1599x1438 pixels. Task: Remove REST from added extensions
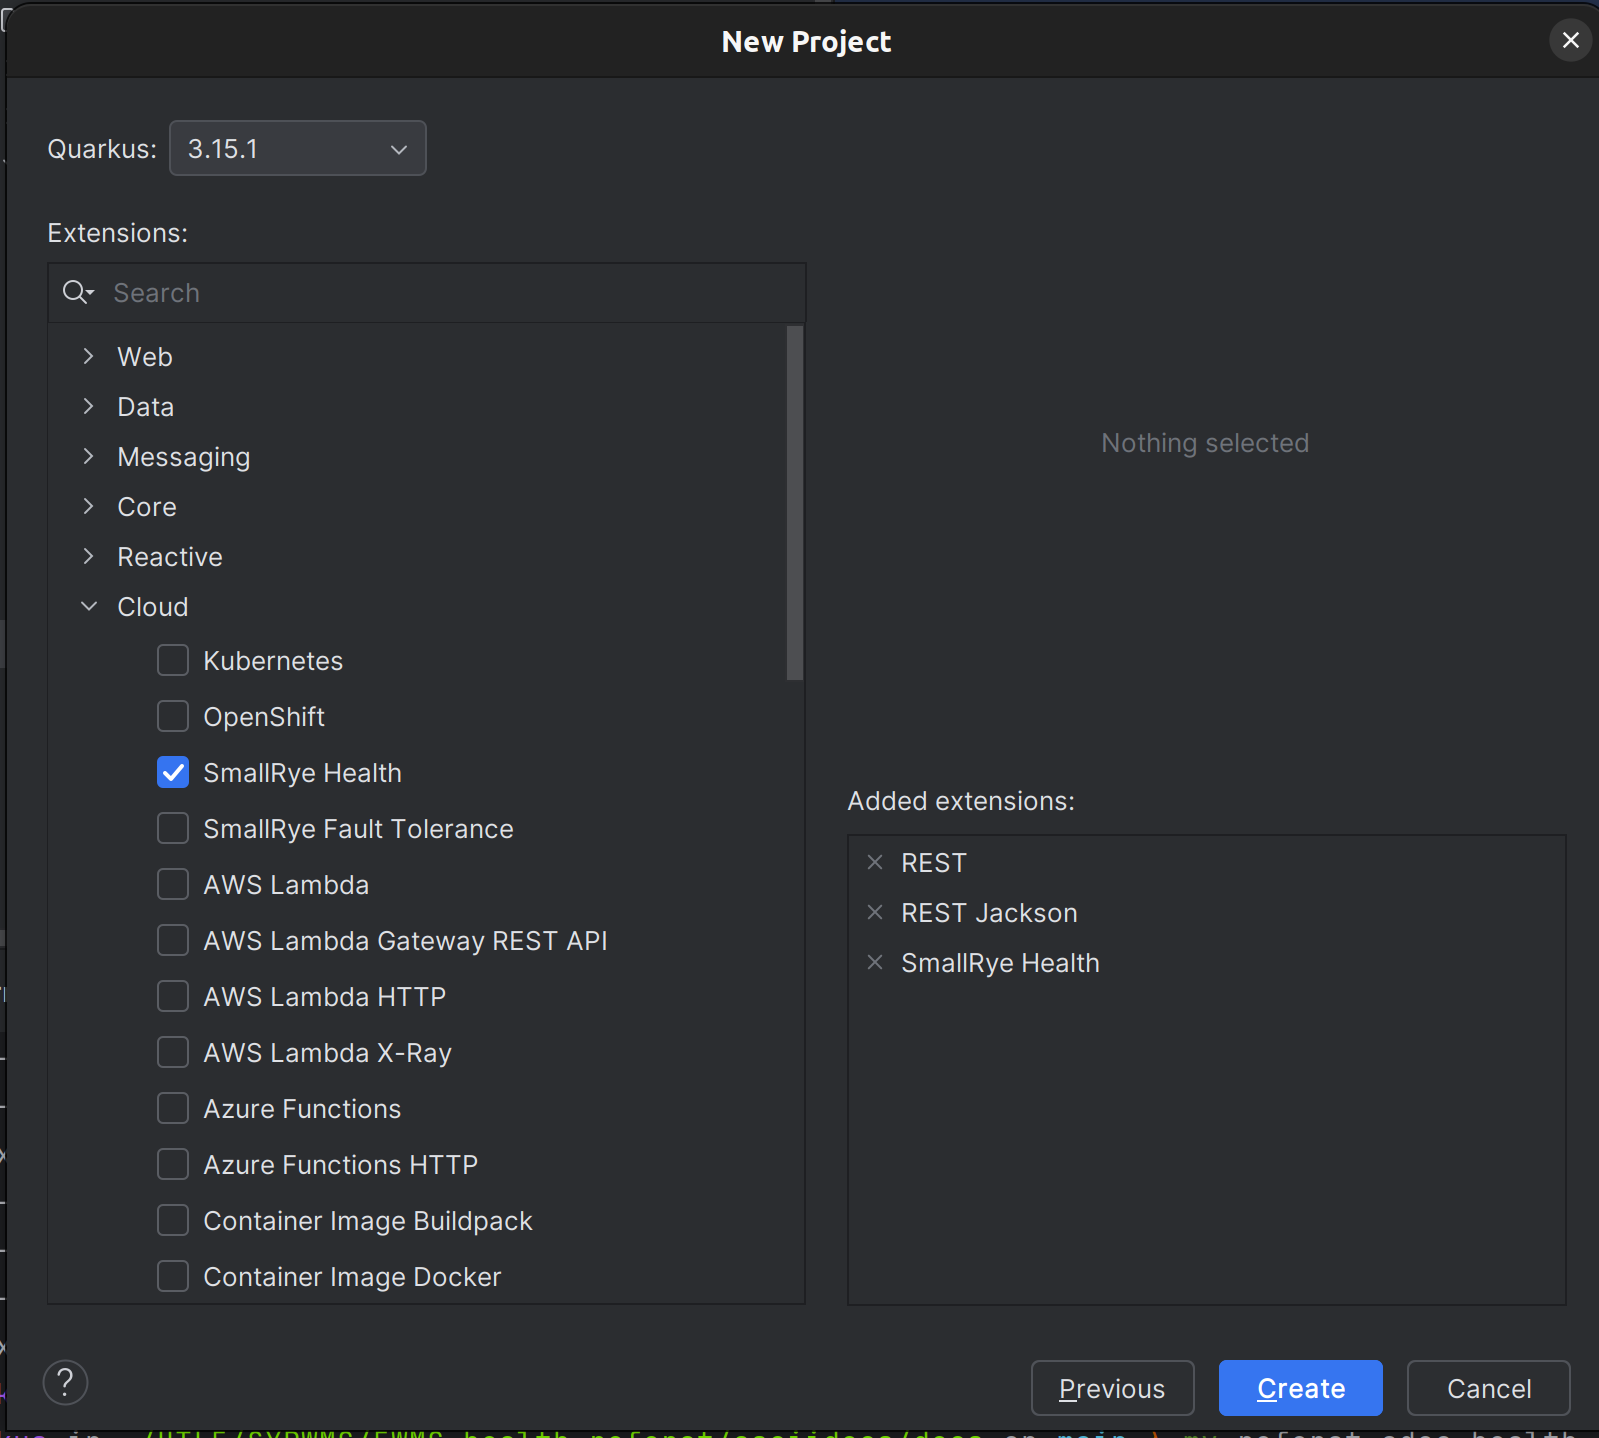coord(875,862)
